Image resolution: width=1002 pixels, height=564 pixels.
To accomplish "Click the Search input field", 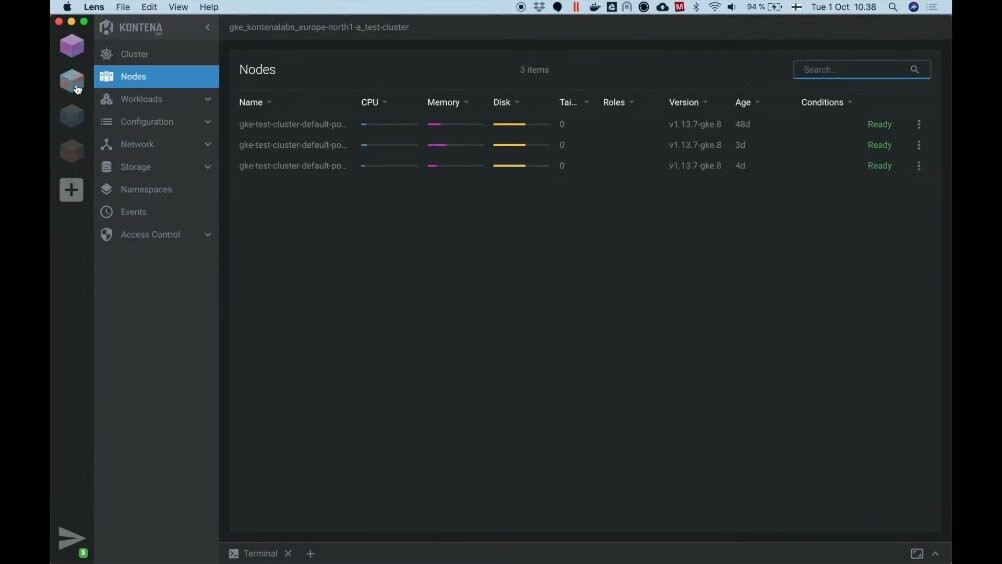I will point(855,70).
